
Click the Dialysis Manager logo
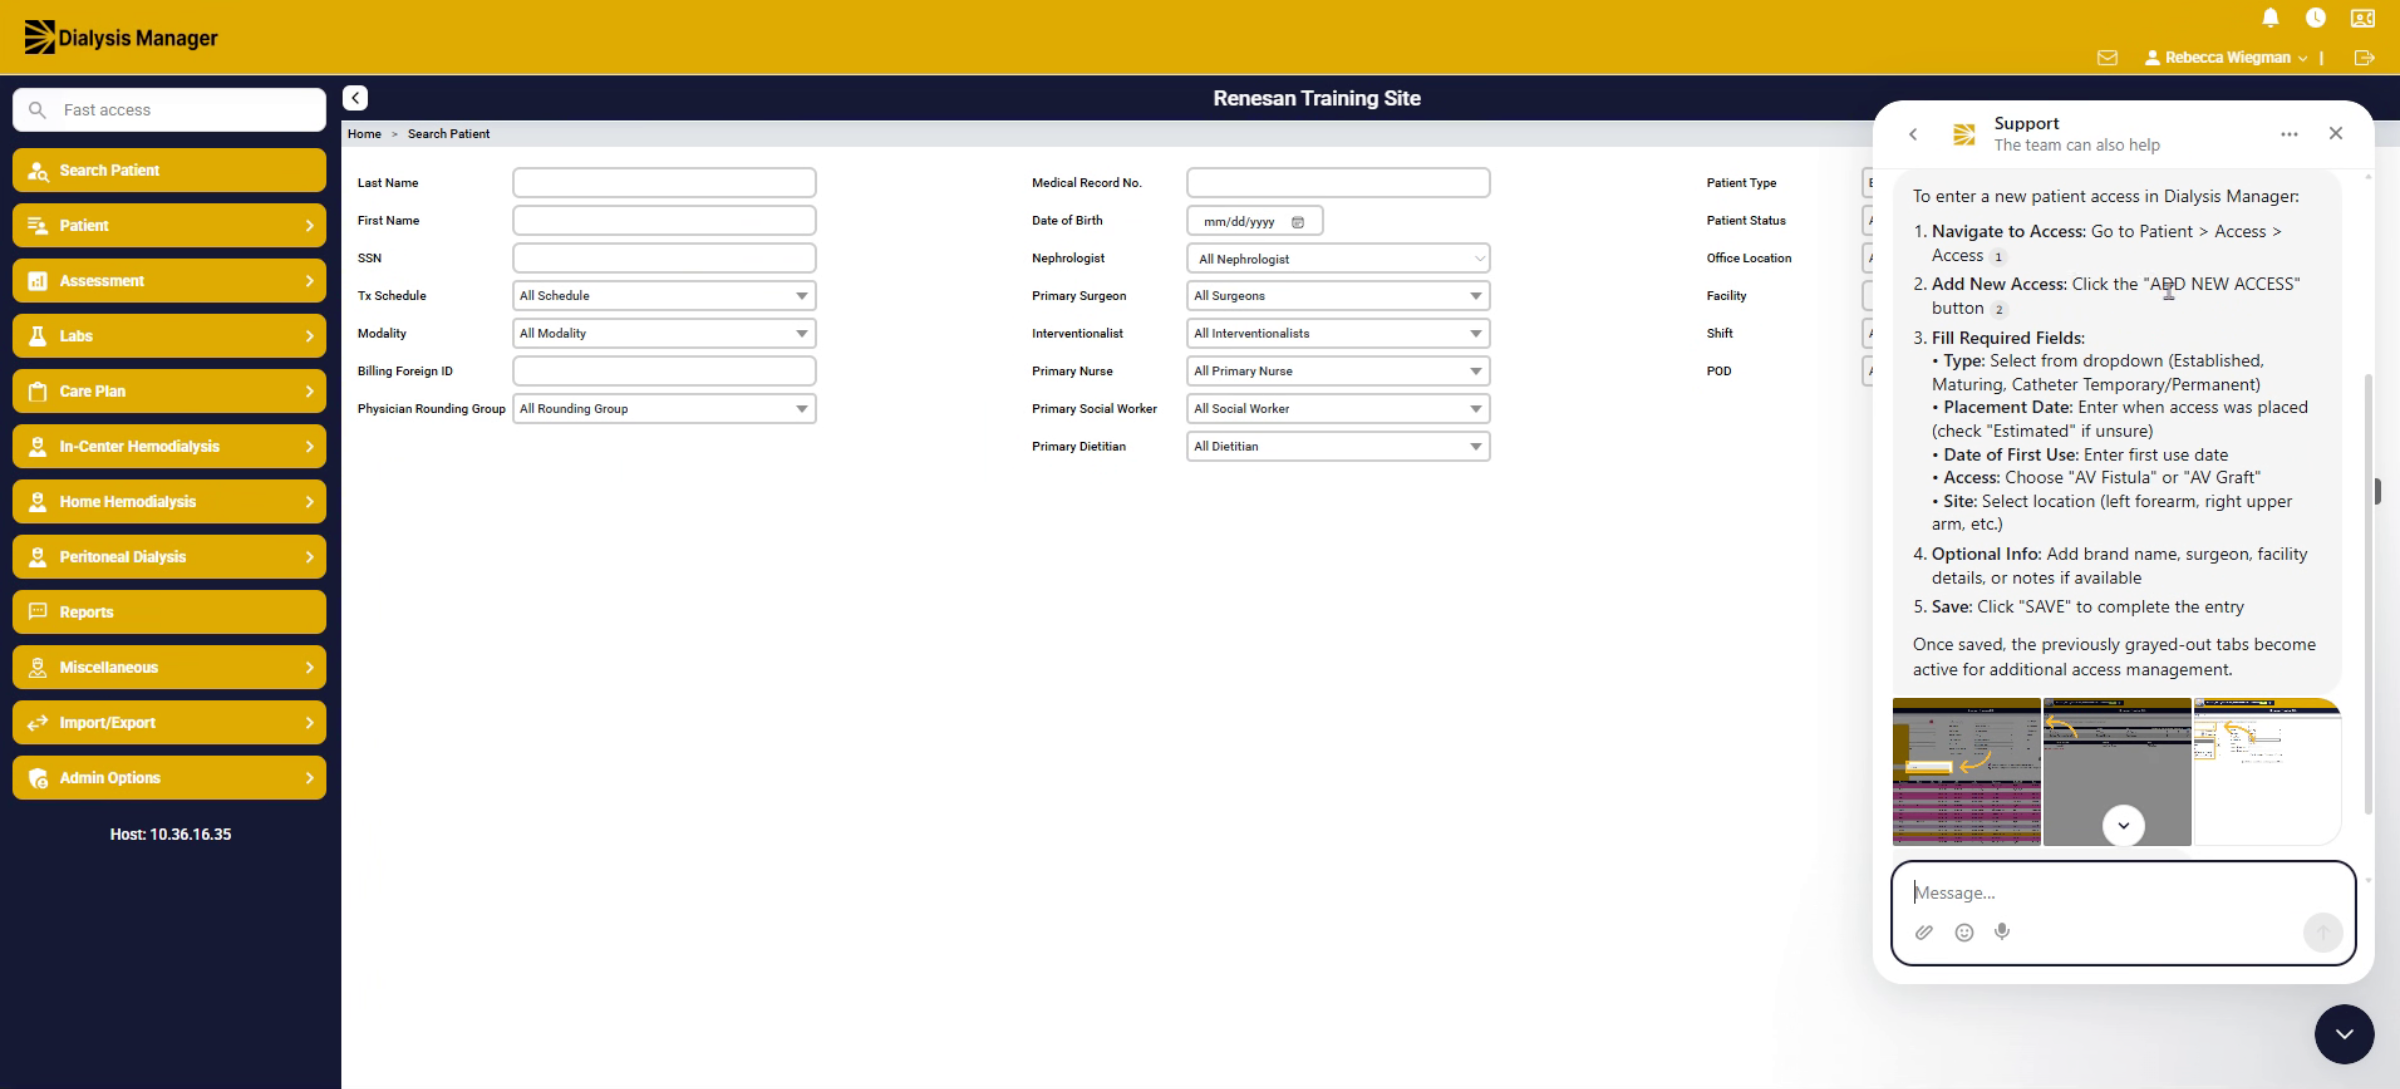(121, 37)
